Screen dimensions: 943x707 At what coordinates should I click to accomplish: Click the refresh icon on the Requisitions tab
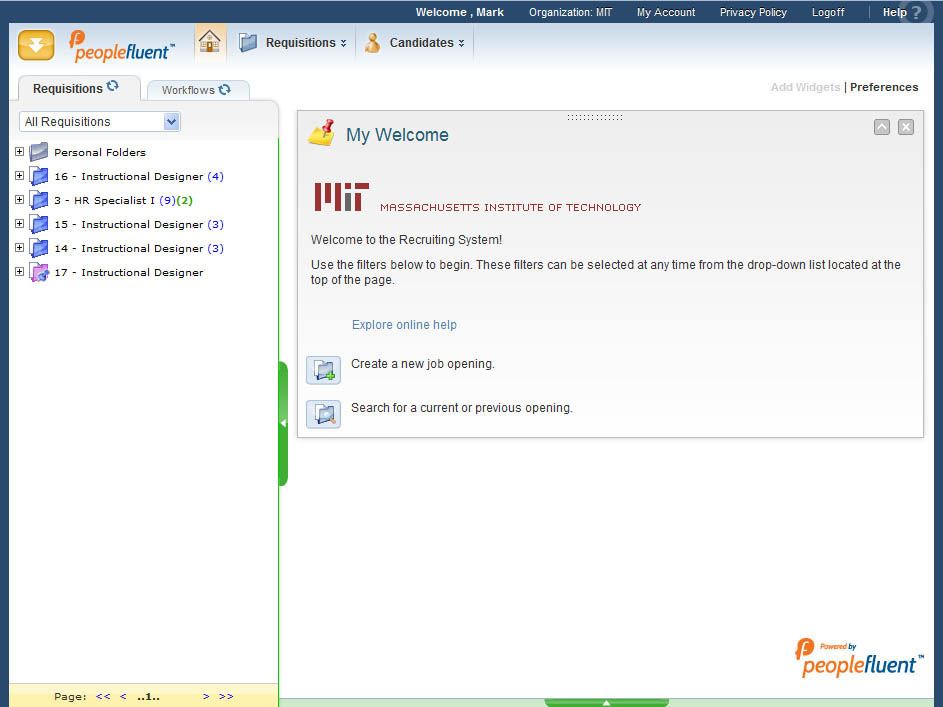pyautogui.click(x=113, y=87)
